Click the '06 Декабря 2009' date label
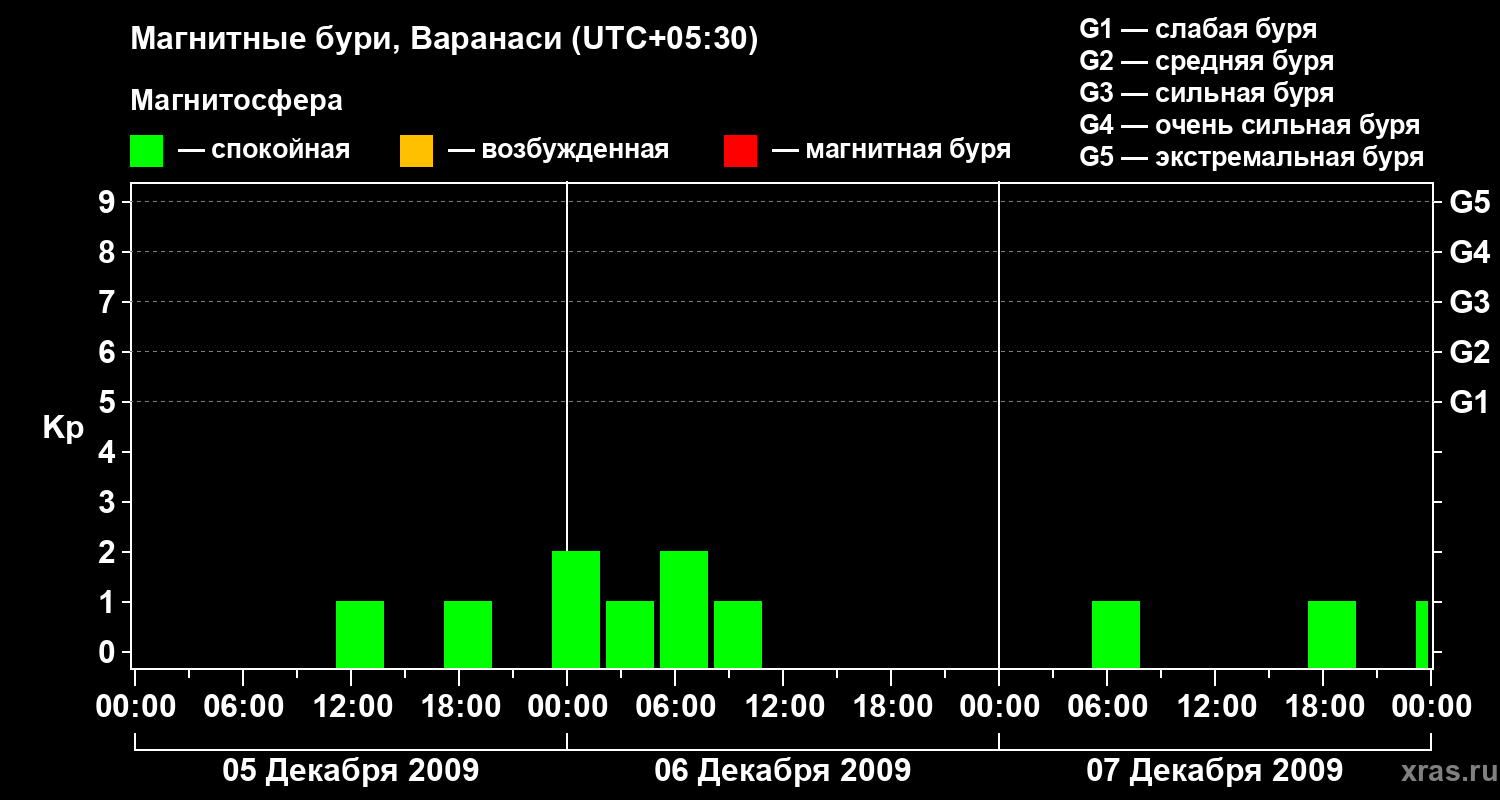The image size is (1500, 800). point(782,771)
